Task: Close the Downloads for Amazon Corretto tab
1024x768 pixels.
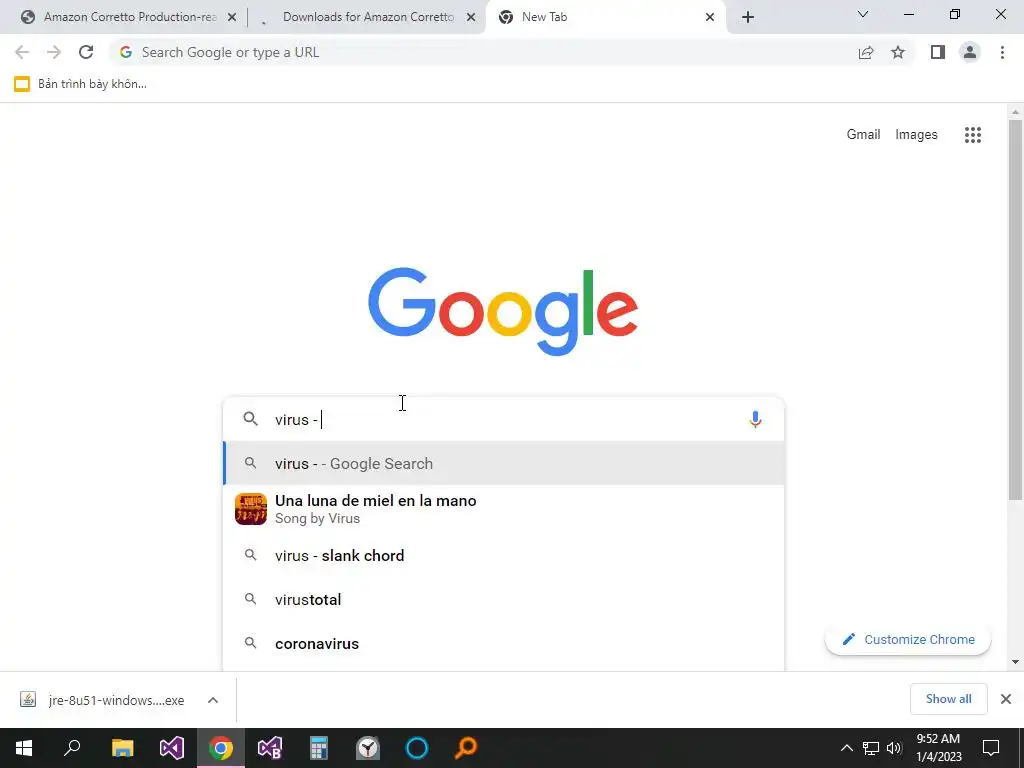Action: (x=471, y=18)
